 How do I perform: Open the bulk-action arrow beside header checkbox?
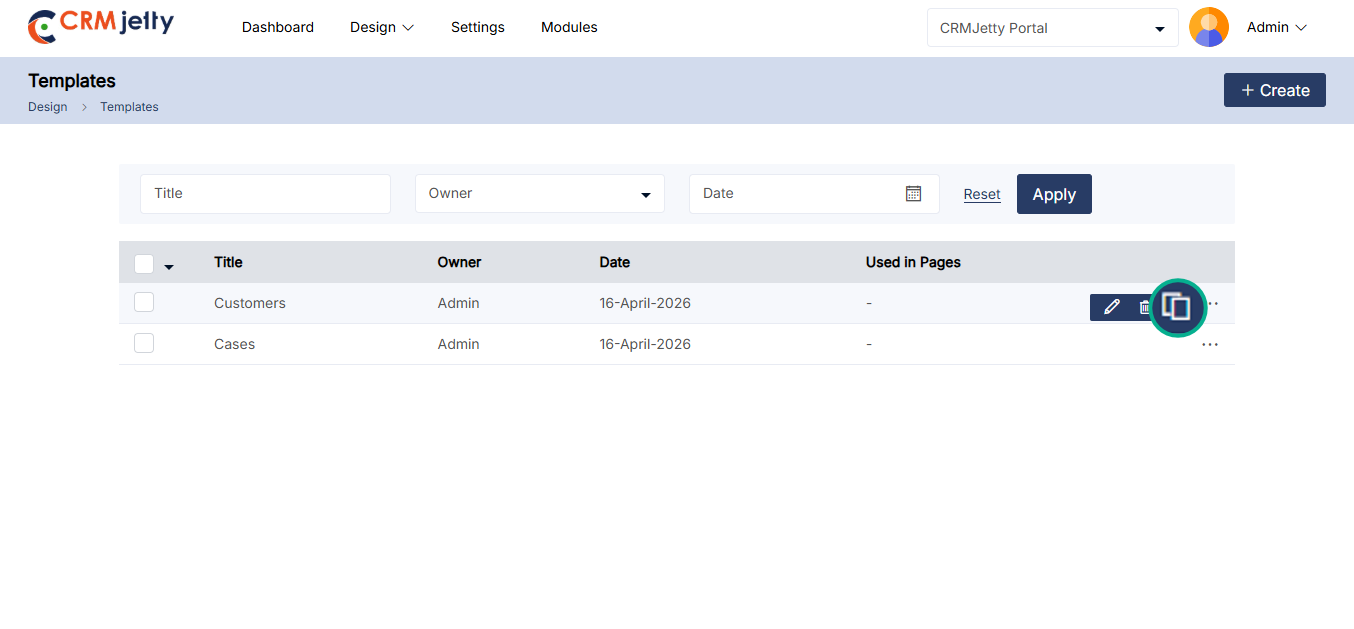pyautogui.click(x=169, y=266)
